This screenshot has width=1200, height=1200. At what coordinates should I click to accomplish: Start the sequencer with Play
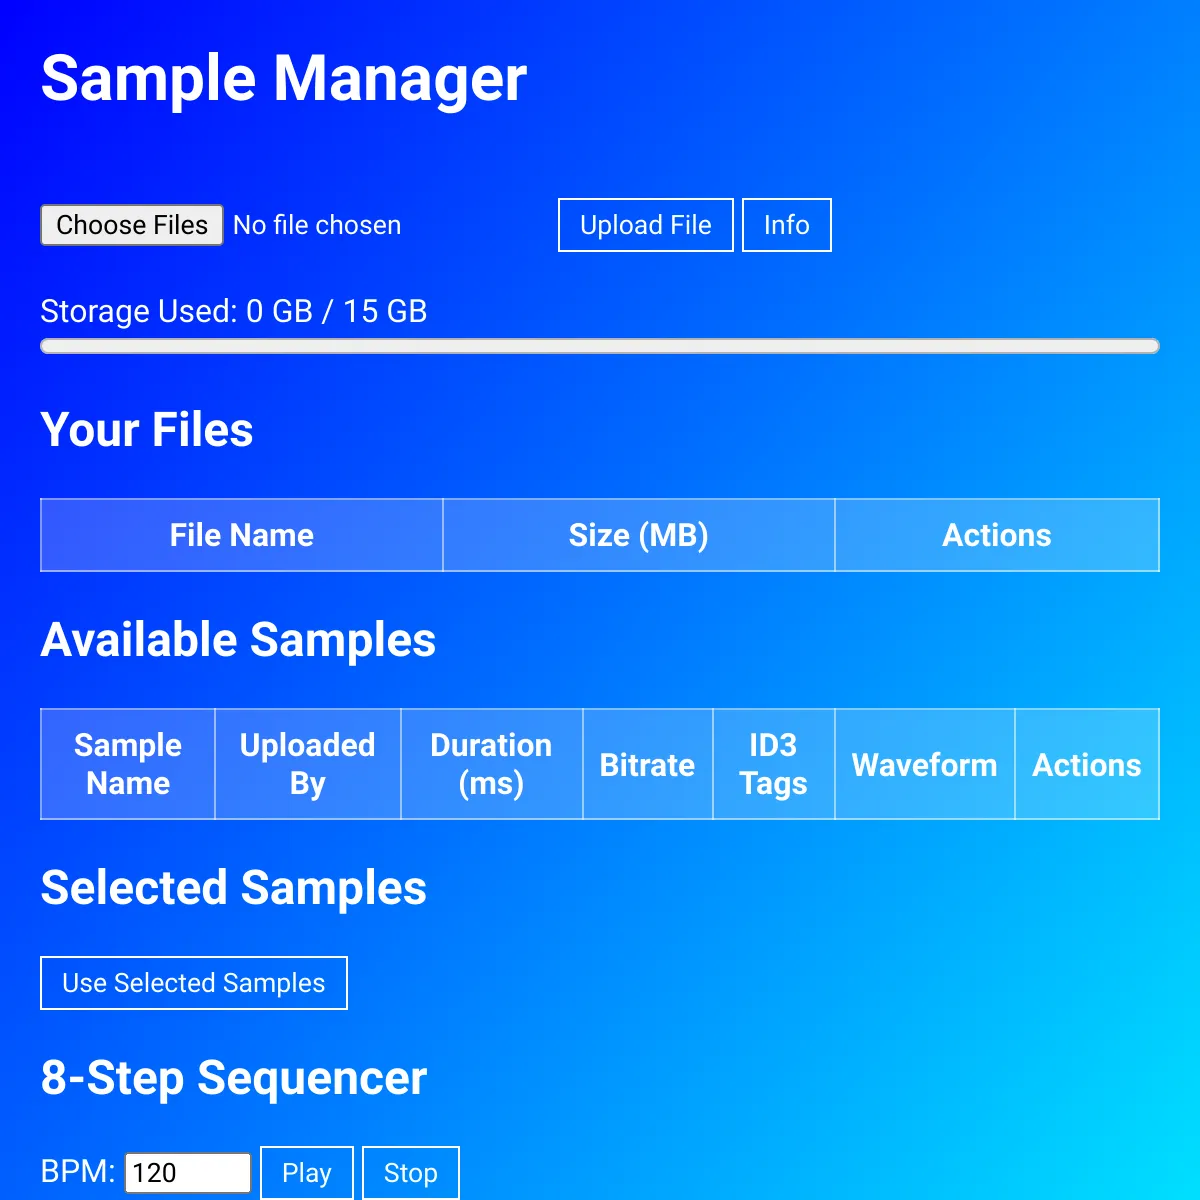[306, 1172]
